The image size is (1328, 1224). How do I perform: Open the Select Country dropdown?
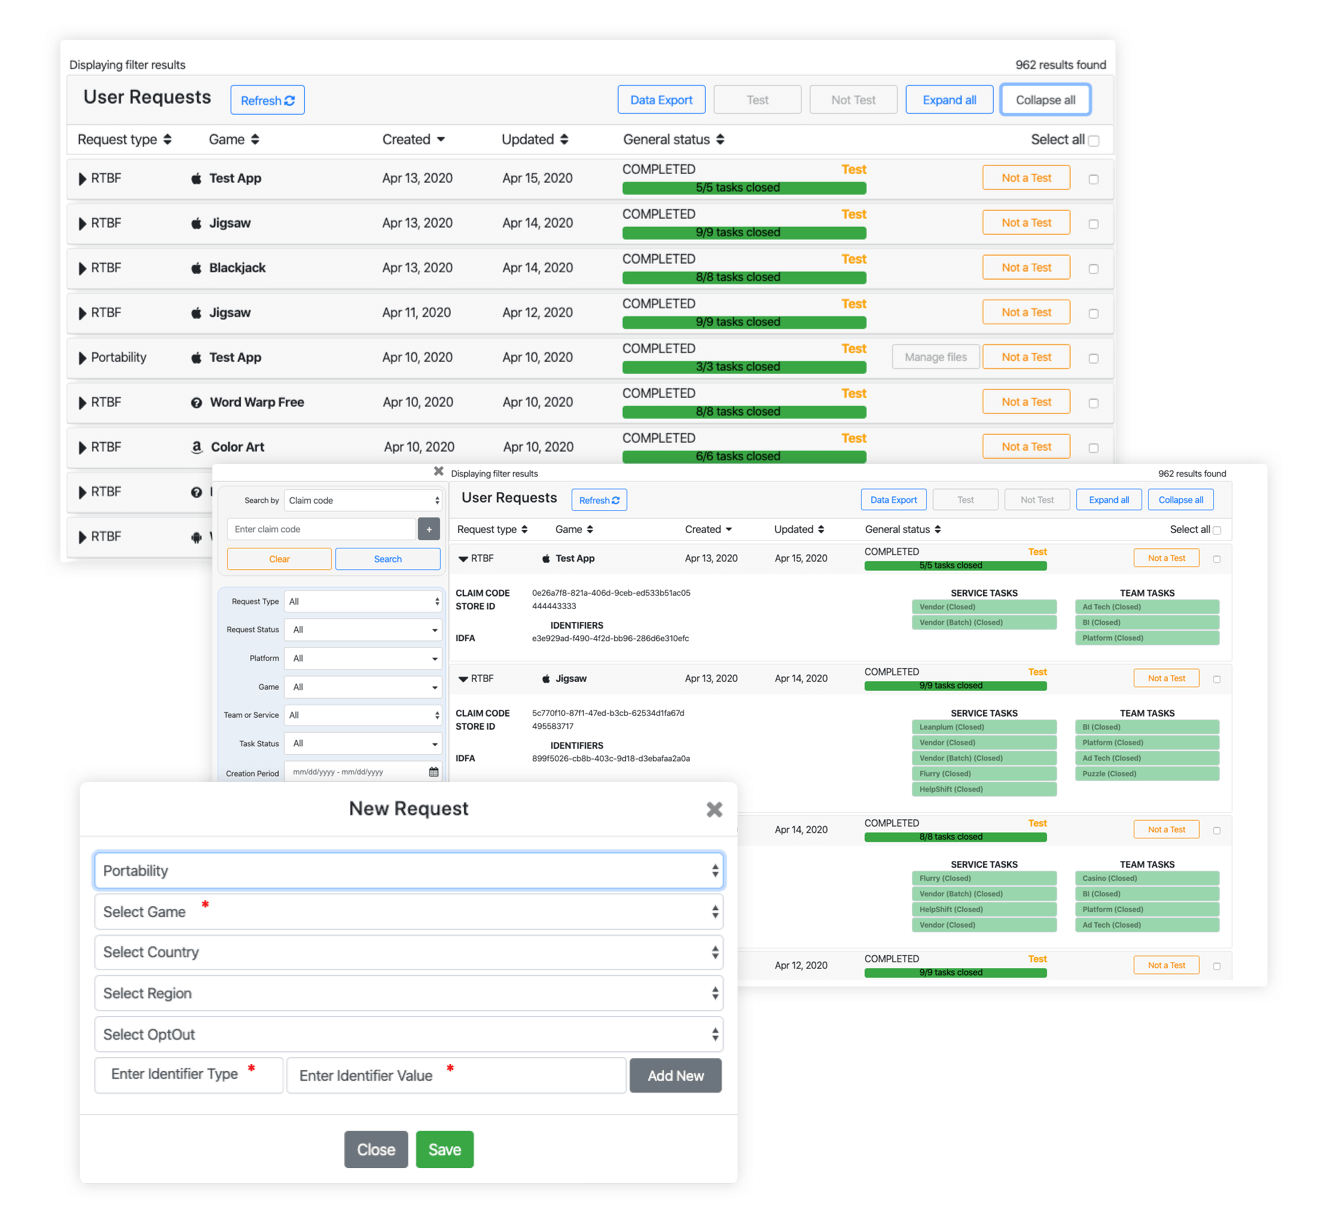(409, 953)
